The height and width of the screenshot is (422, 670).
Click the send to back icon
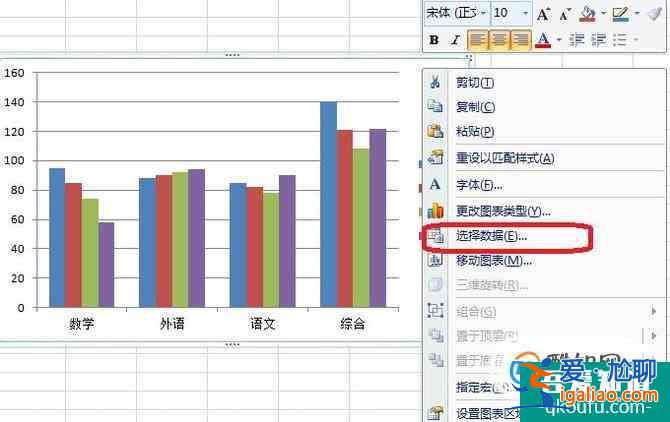click(435, 360)
